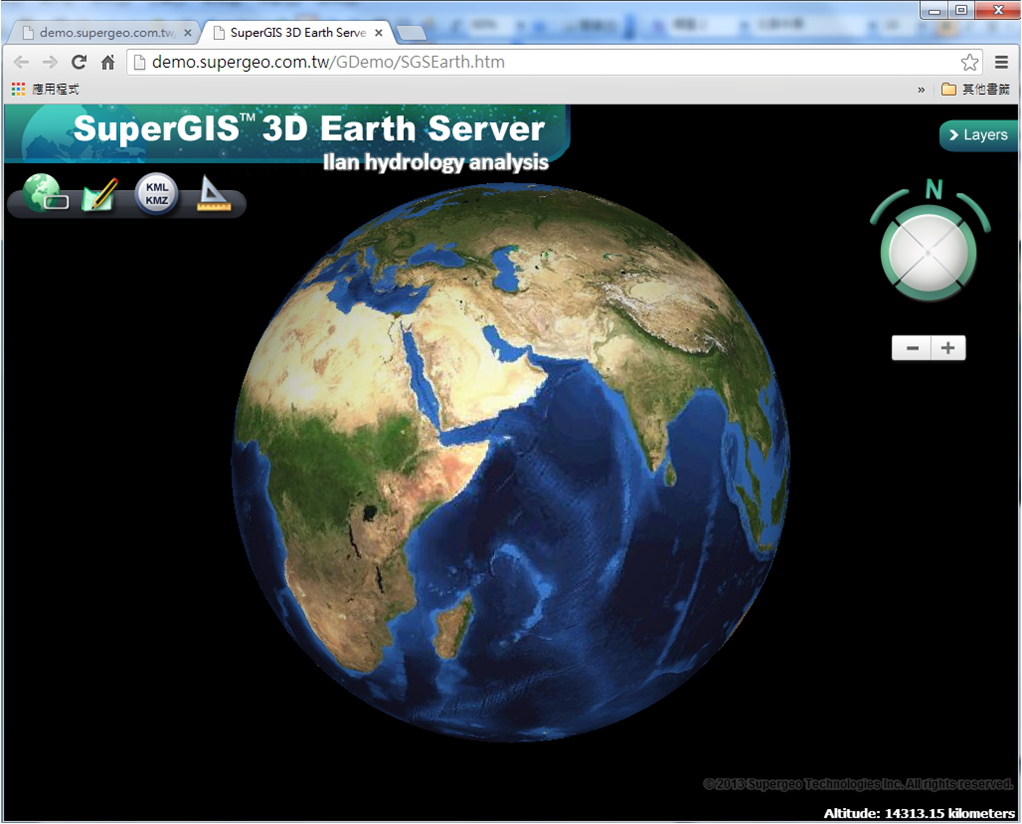Open the KML KMZ import tool

click(x=156, y=194)
